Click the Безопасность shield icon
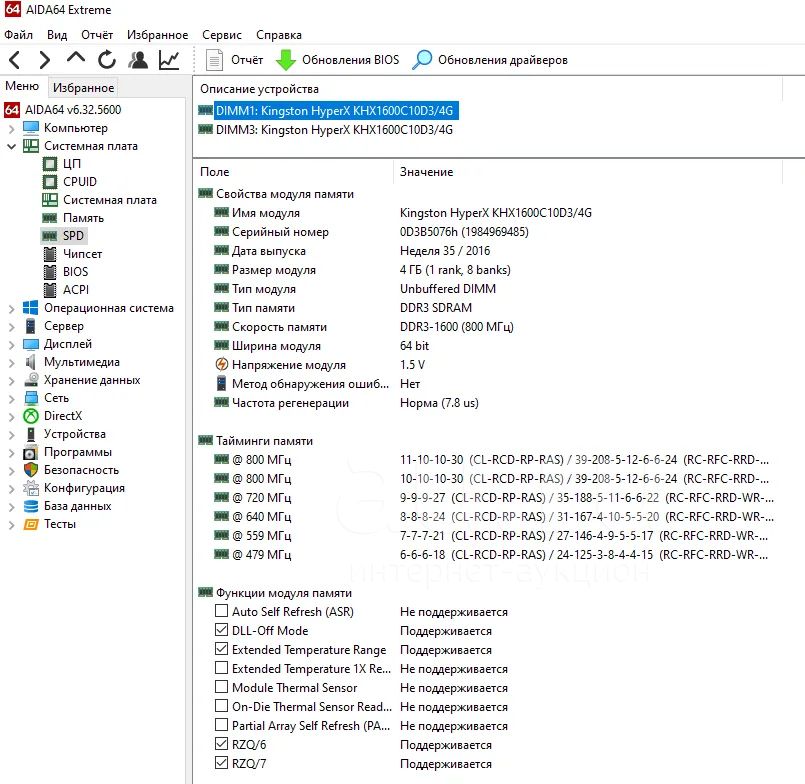Screen dimensions: 805x784 (31, 470)
